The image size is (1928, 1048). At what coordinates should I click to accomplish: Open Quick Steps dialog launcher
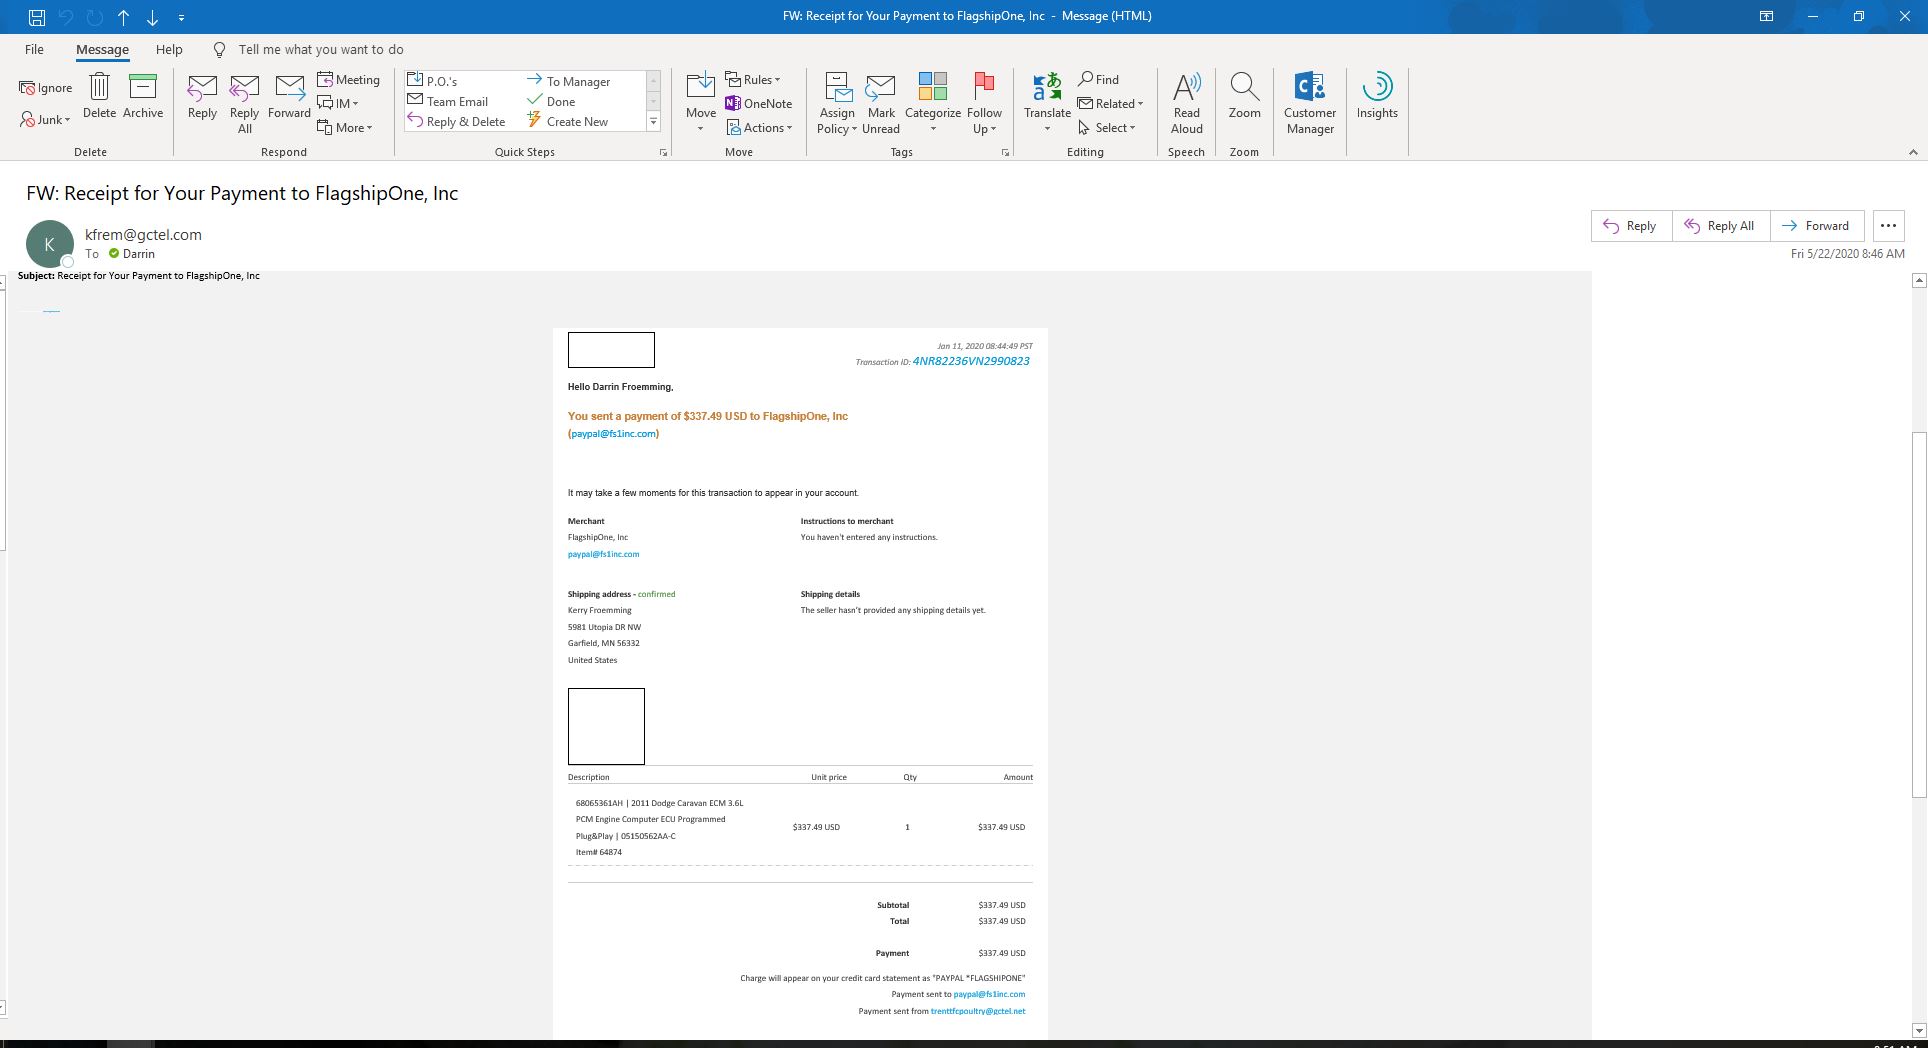663,153
